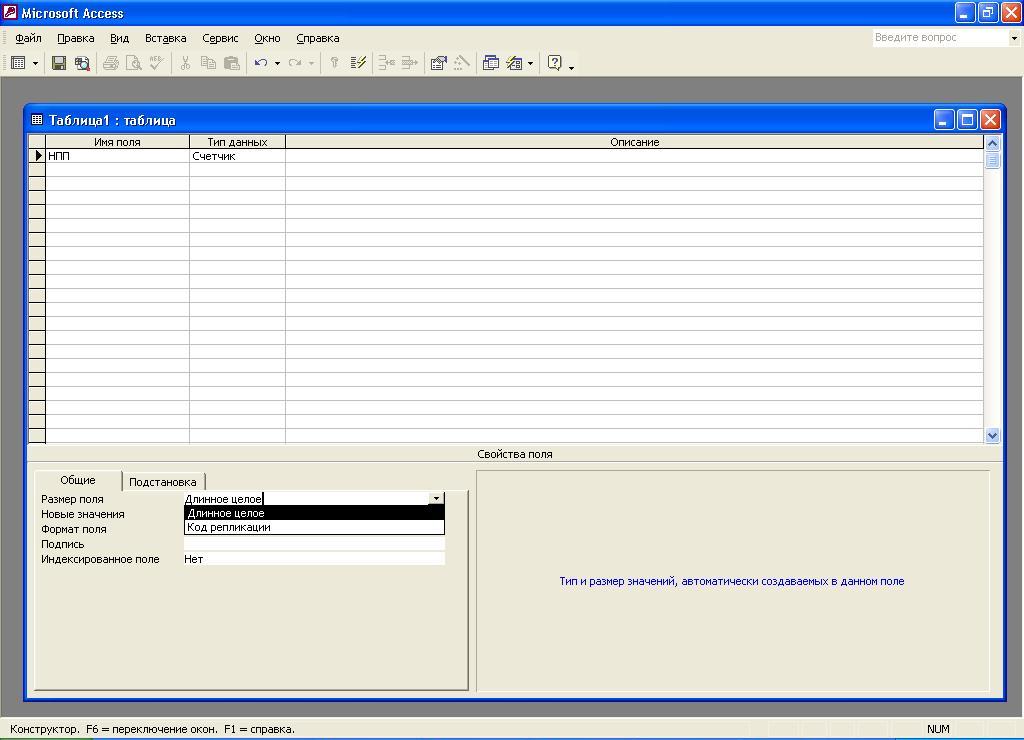1024x740 pixels.
Task: Maximize the Таблица1 table window
Action: (x=967, y=120)
